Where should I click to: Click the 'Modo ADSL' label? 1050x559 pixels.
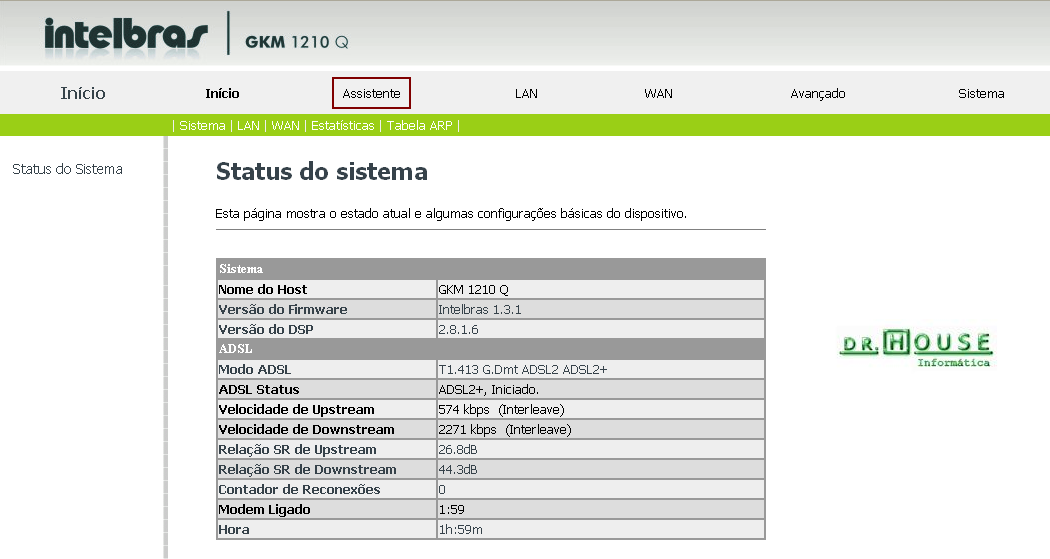pyautogui.click(x=254, y=370)
